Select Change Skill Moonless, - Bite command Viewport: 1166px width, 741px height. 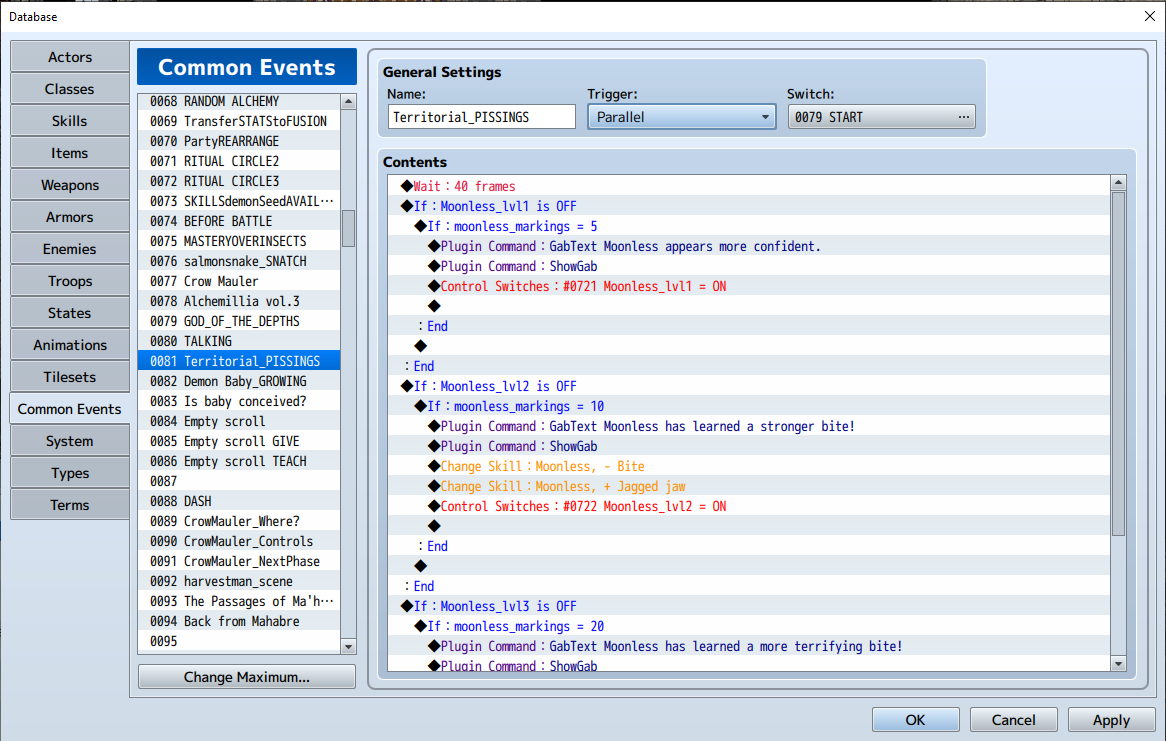coord(750,466)
